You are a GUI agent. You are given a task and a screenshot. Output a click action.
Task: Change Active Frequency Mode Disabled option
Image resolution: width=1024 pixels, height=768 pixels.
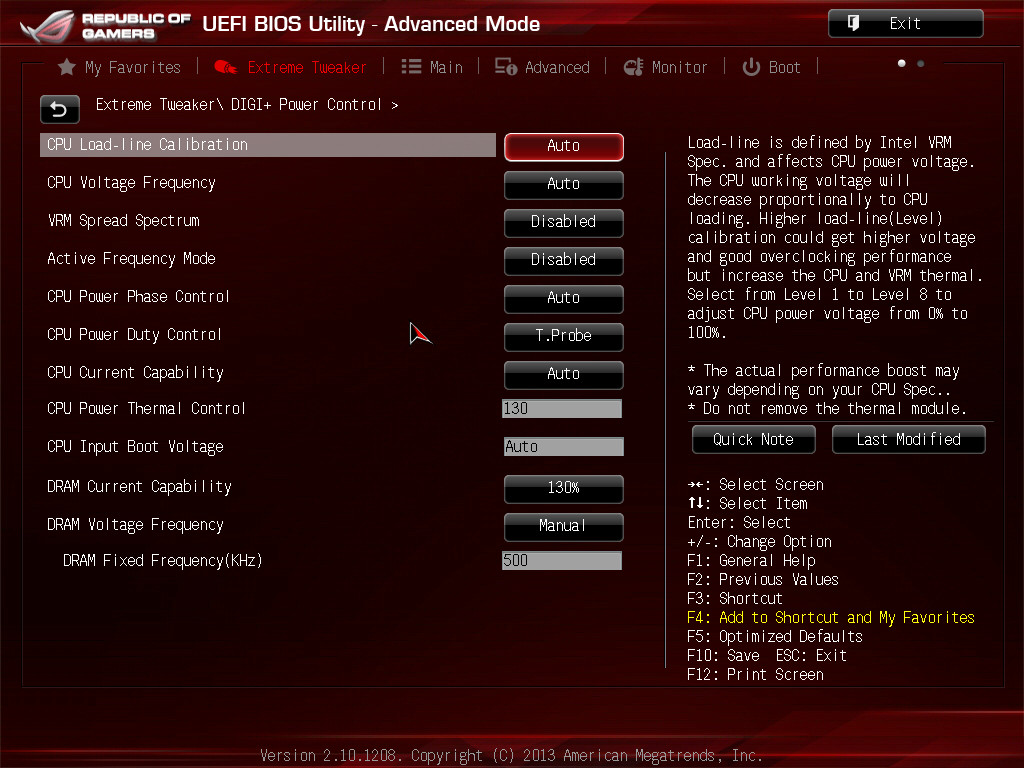(x=564, y=260)
